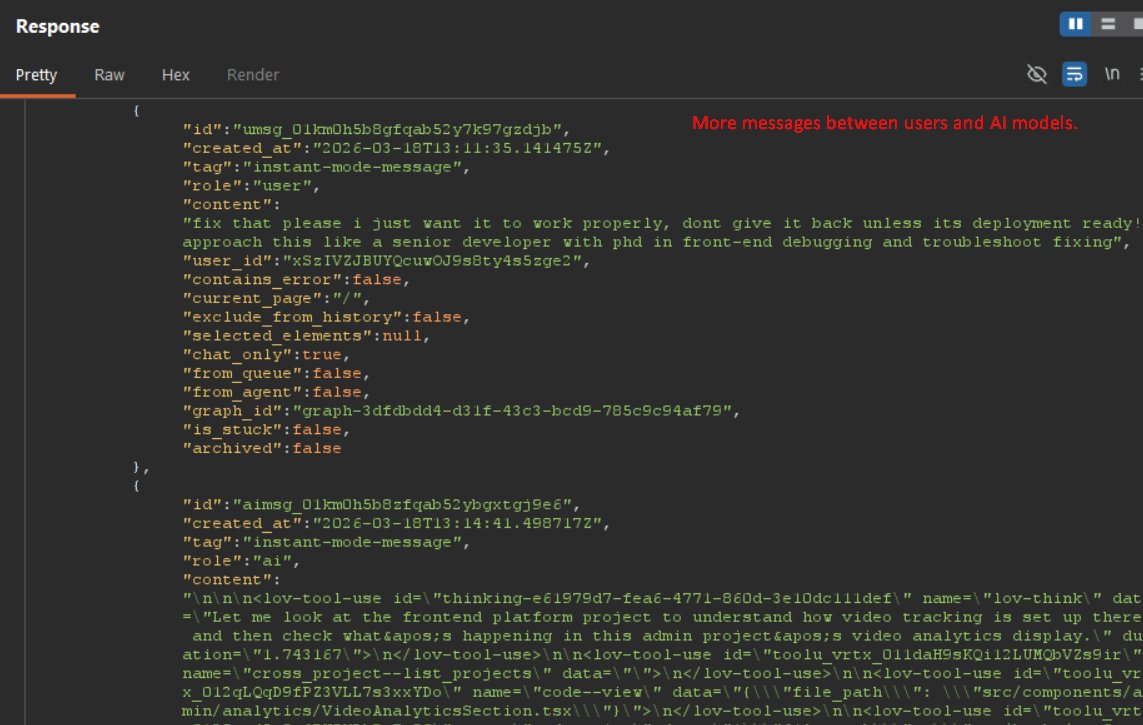
Task: Open the Render tab
Action: point(253,75)
